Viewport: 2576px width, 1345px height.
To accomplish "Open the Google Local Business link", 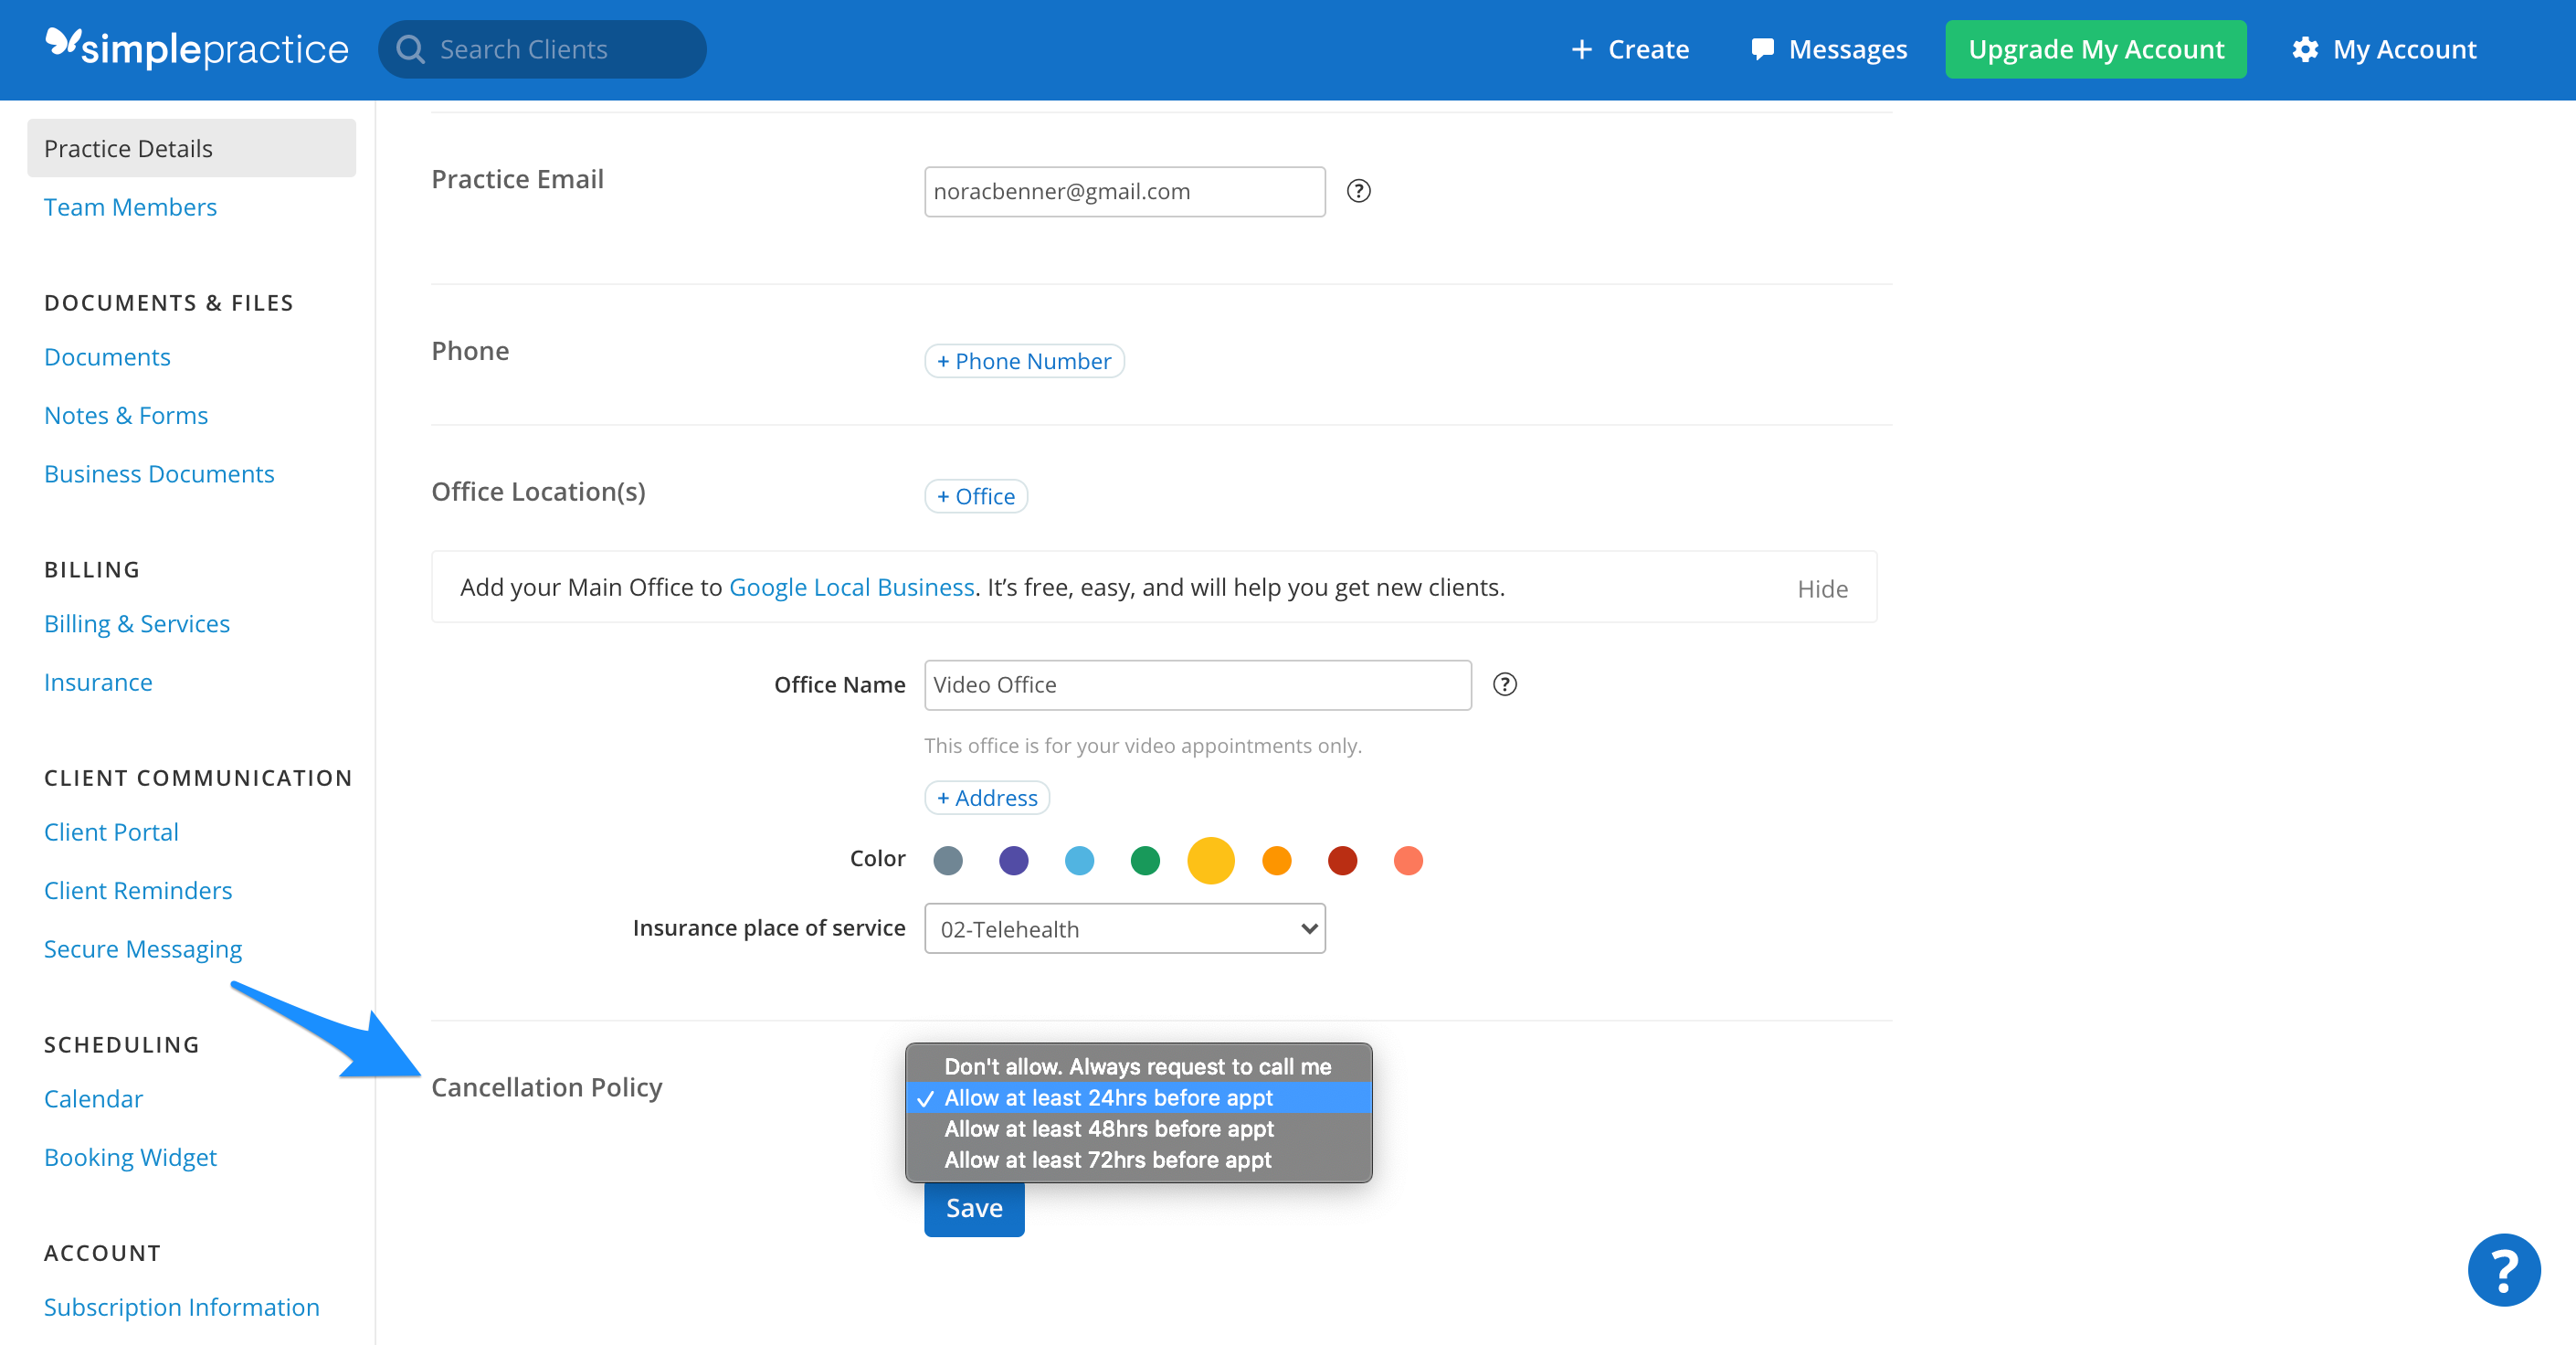I will 850,587.
